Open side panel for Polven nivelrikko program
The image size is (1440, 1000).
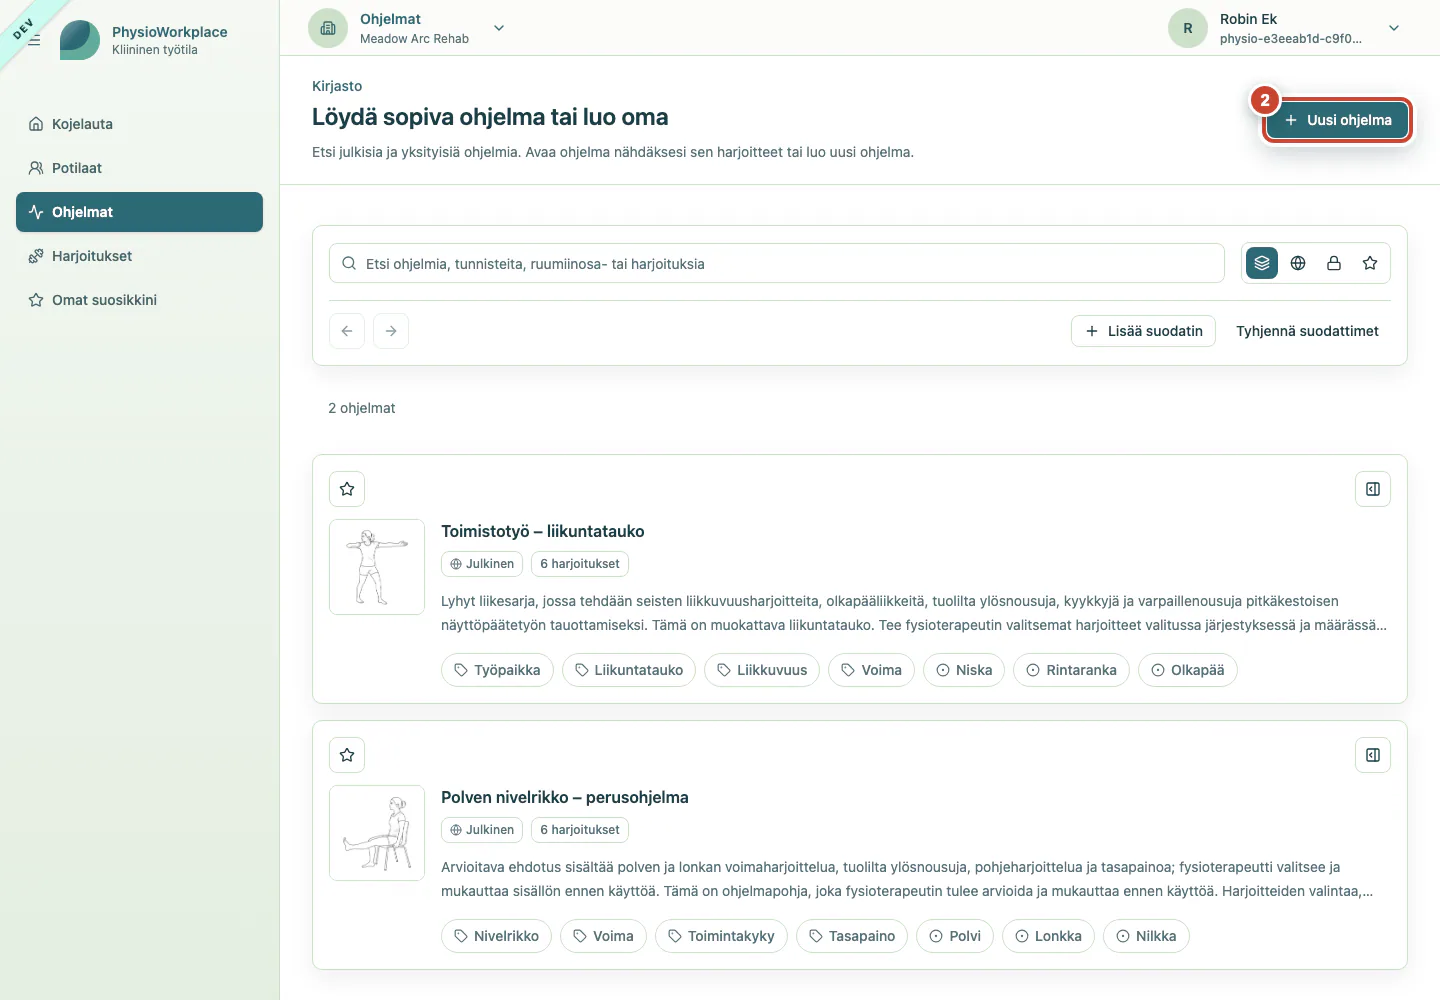pos(1373,755)
